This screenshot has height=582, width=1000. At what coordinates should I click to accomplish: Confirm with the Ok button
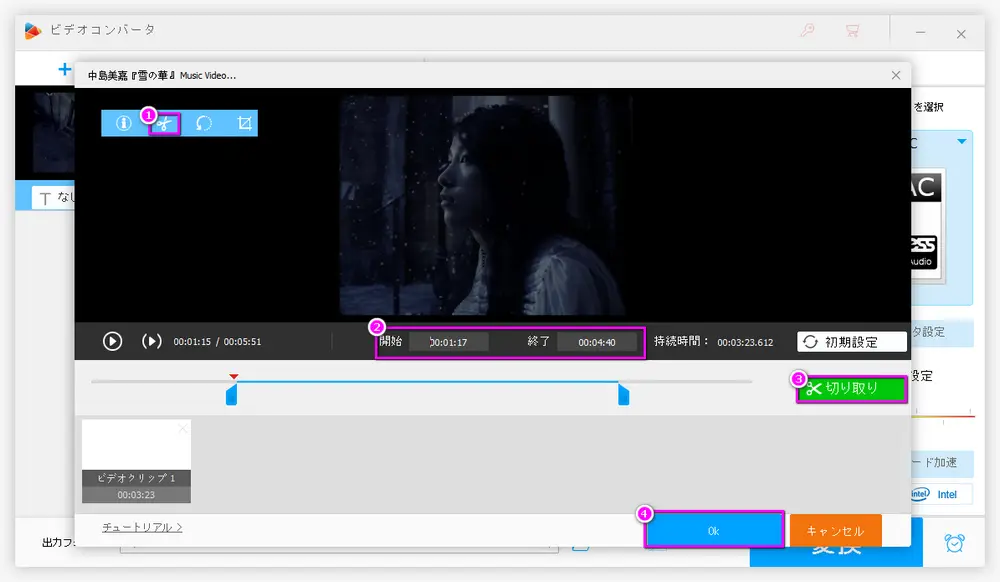(x=713, y=531)
